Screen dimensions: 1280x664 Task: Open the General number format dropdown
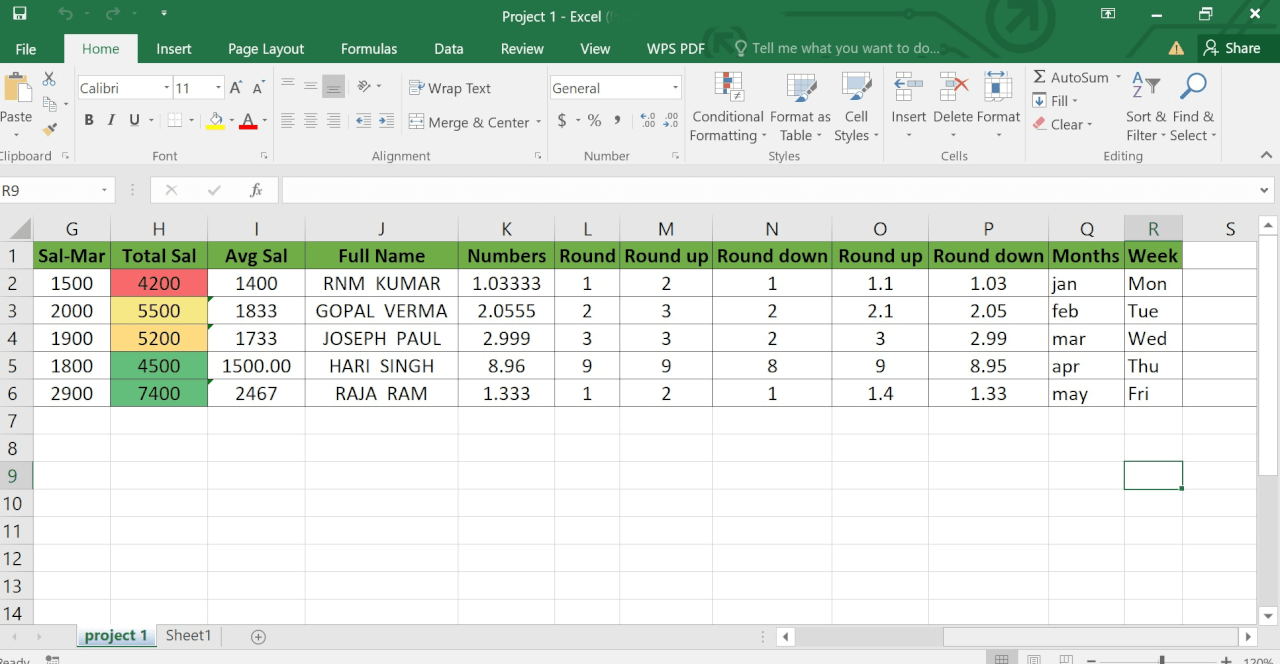tap(675, 88)
